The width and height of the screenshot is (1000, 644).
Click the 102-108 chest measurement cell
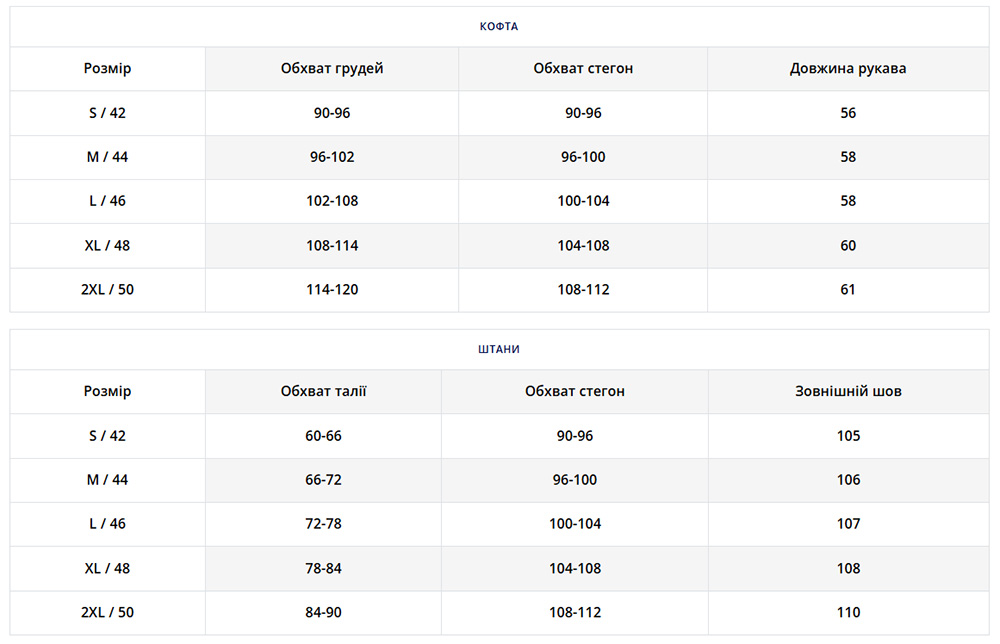[x=332, y=201]
